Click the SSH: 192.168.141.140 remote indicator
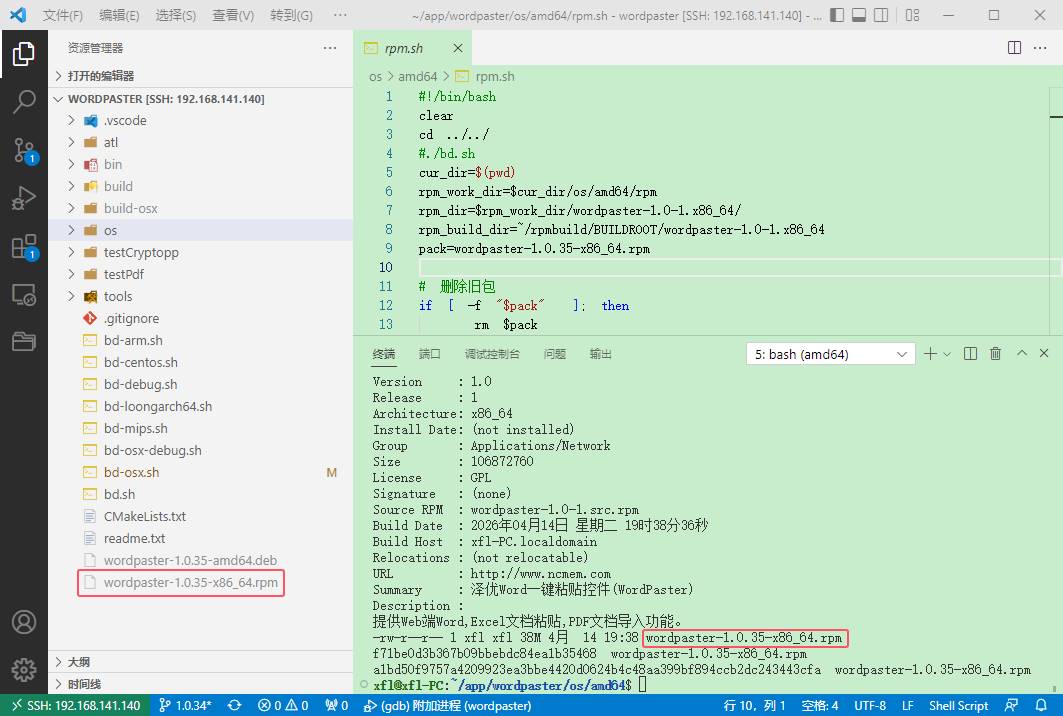Image resolution: width=1063 pixels, height=716 pixels. (x=75, y=705)
